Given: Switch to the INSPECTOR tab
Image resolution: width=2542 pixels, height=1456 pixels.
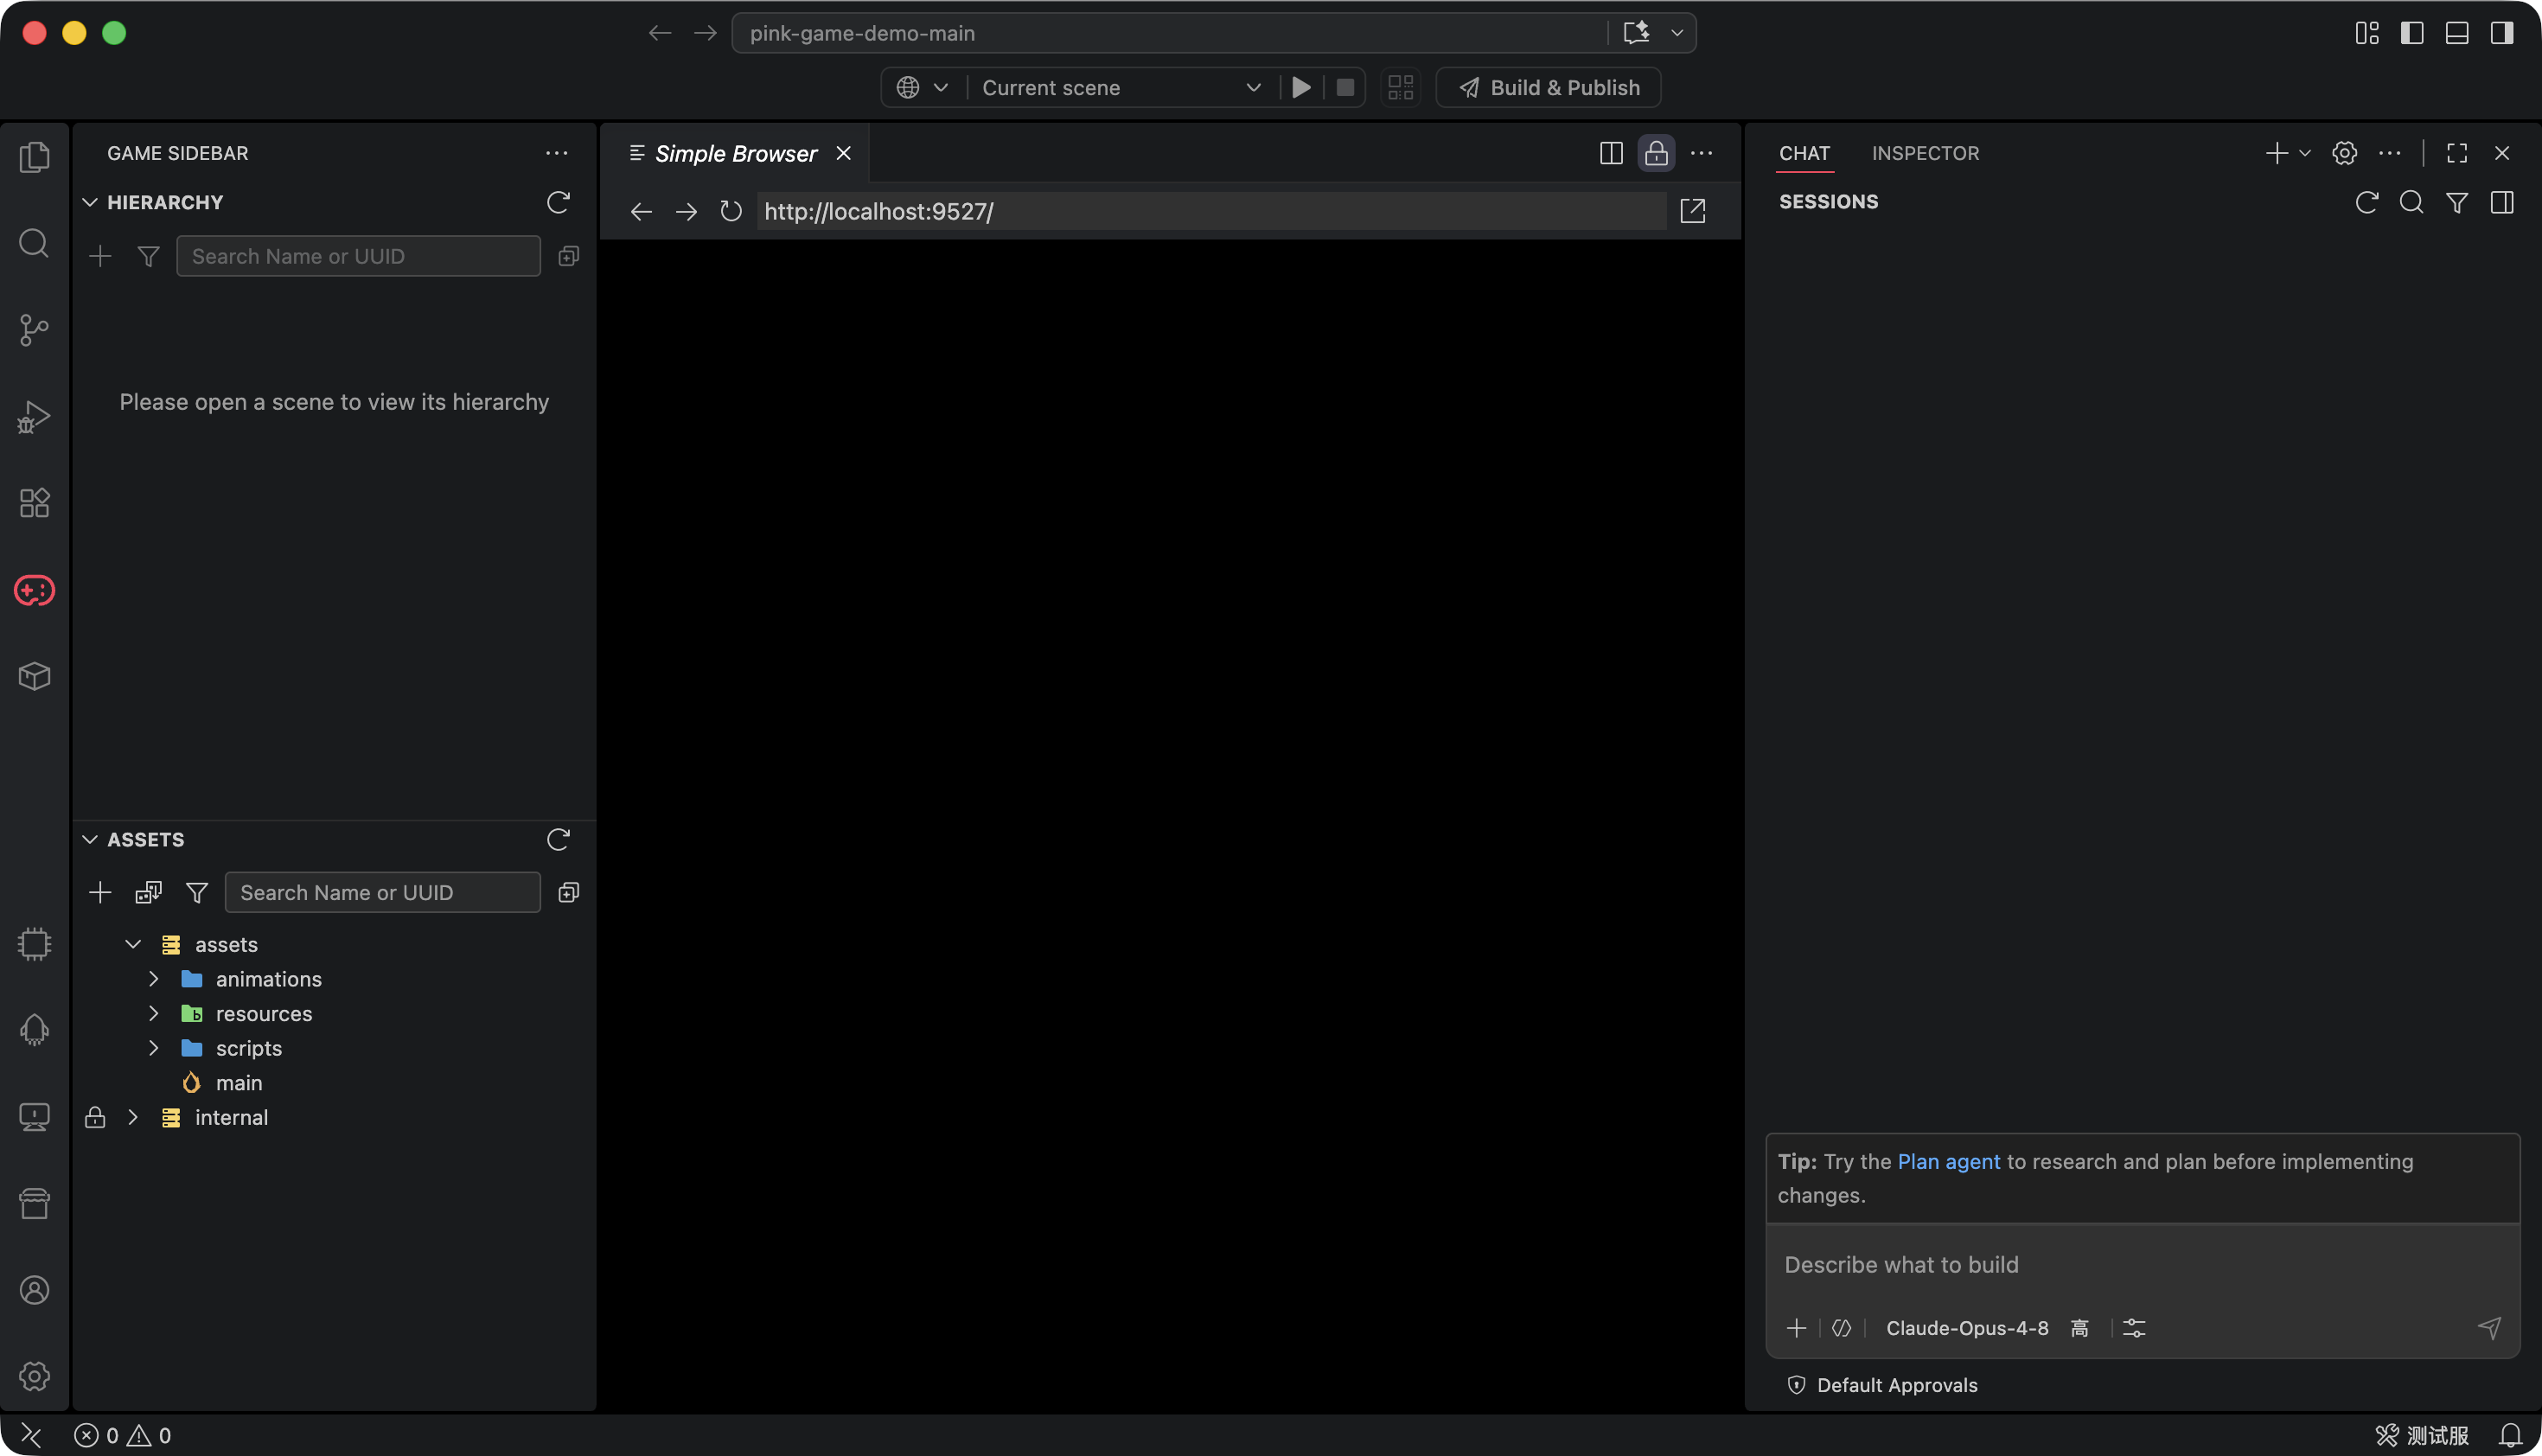Looking at the screenshot, I should click(x=1925, y=153).
